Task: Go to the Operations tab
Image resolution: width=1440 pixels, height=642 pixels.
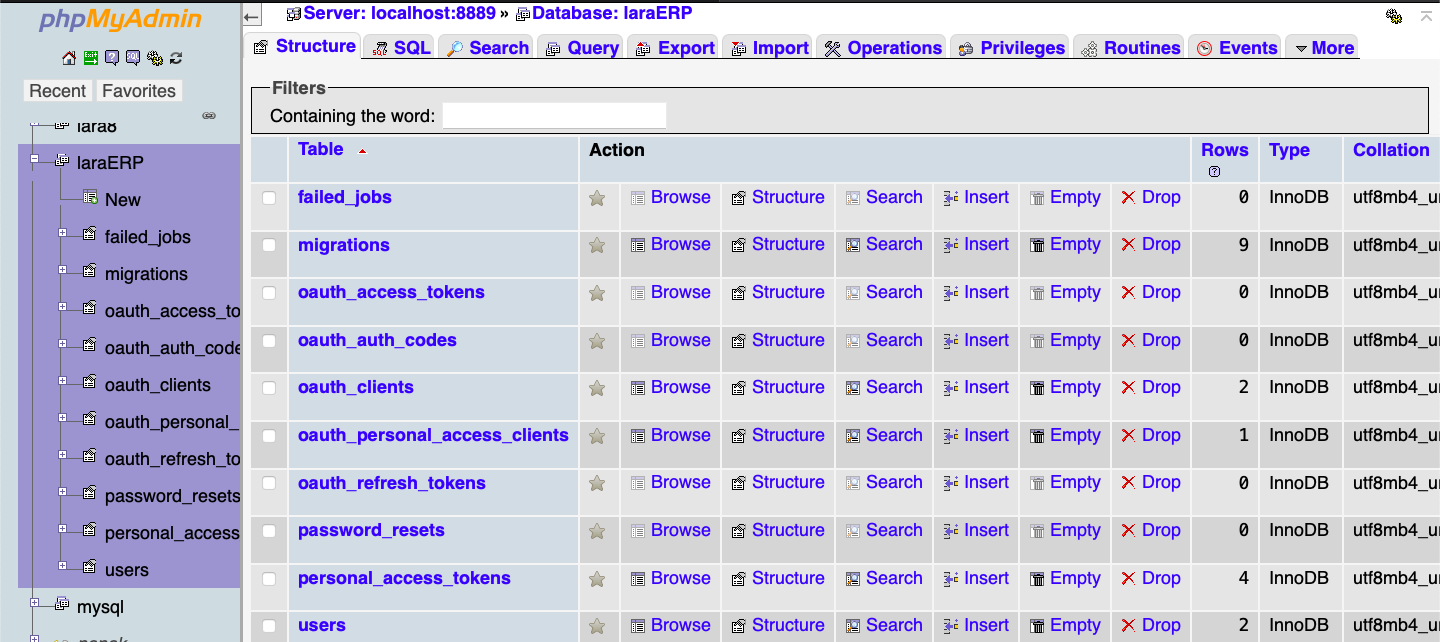Action: 882,48
